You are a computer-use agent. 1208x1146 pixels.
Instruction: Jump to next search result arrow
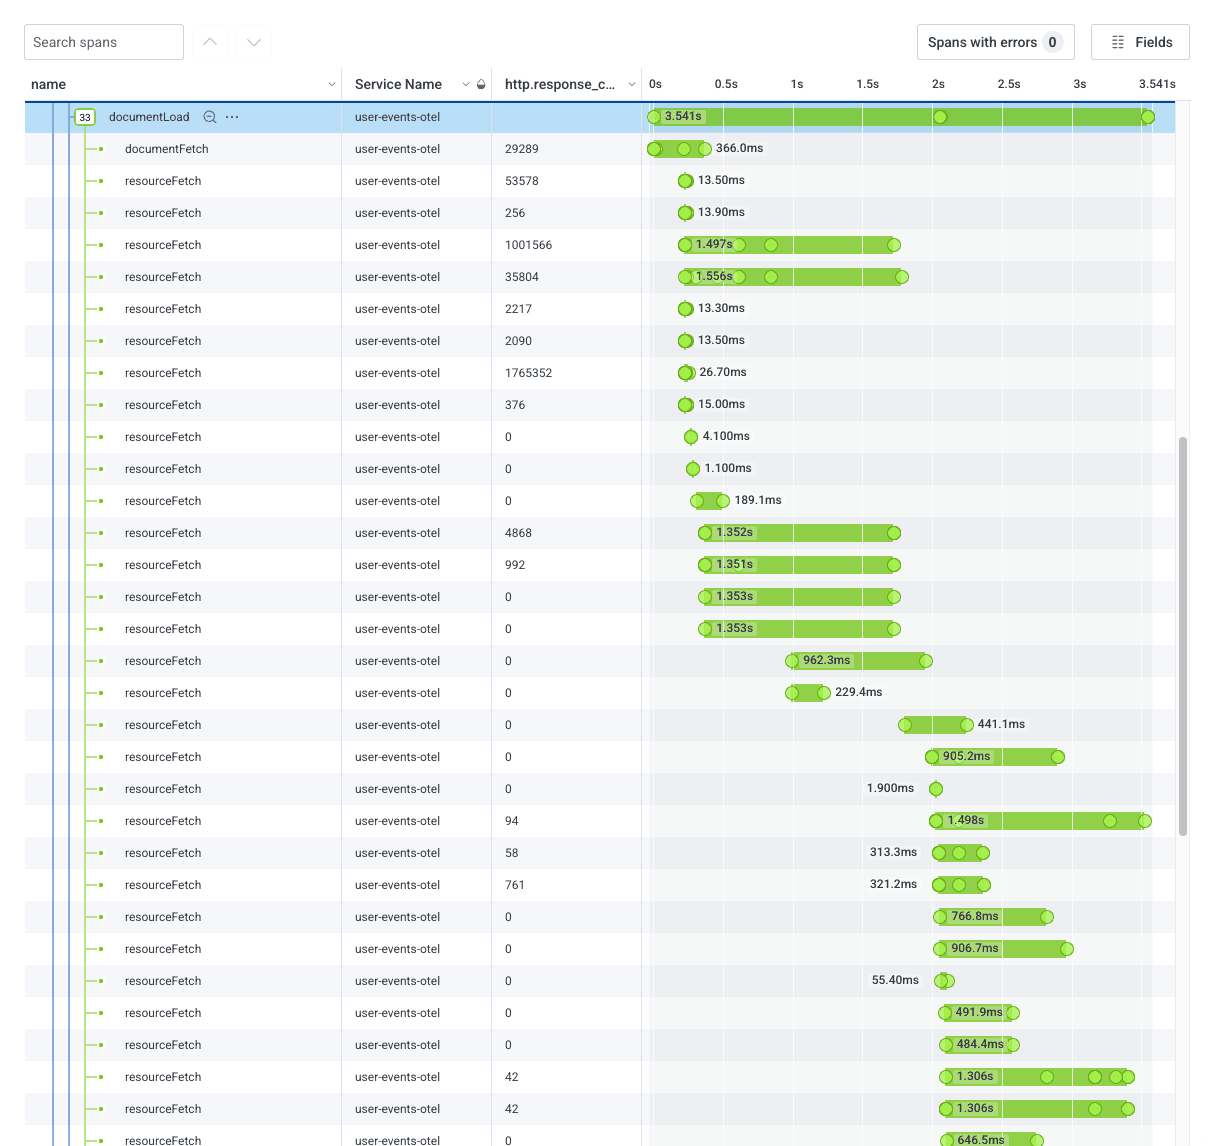pos(254,42)
